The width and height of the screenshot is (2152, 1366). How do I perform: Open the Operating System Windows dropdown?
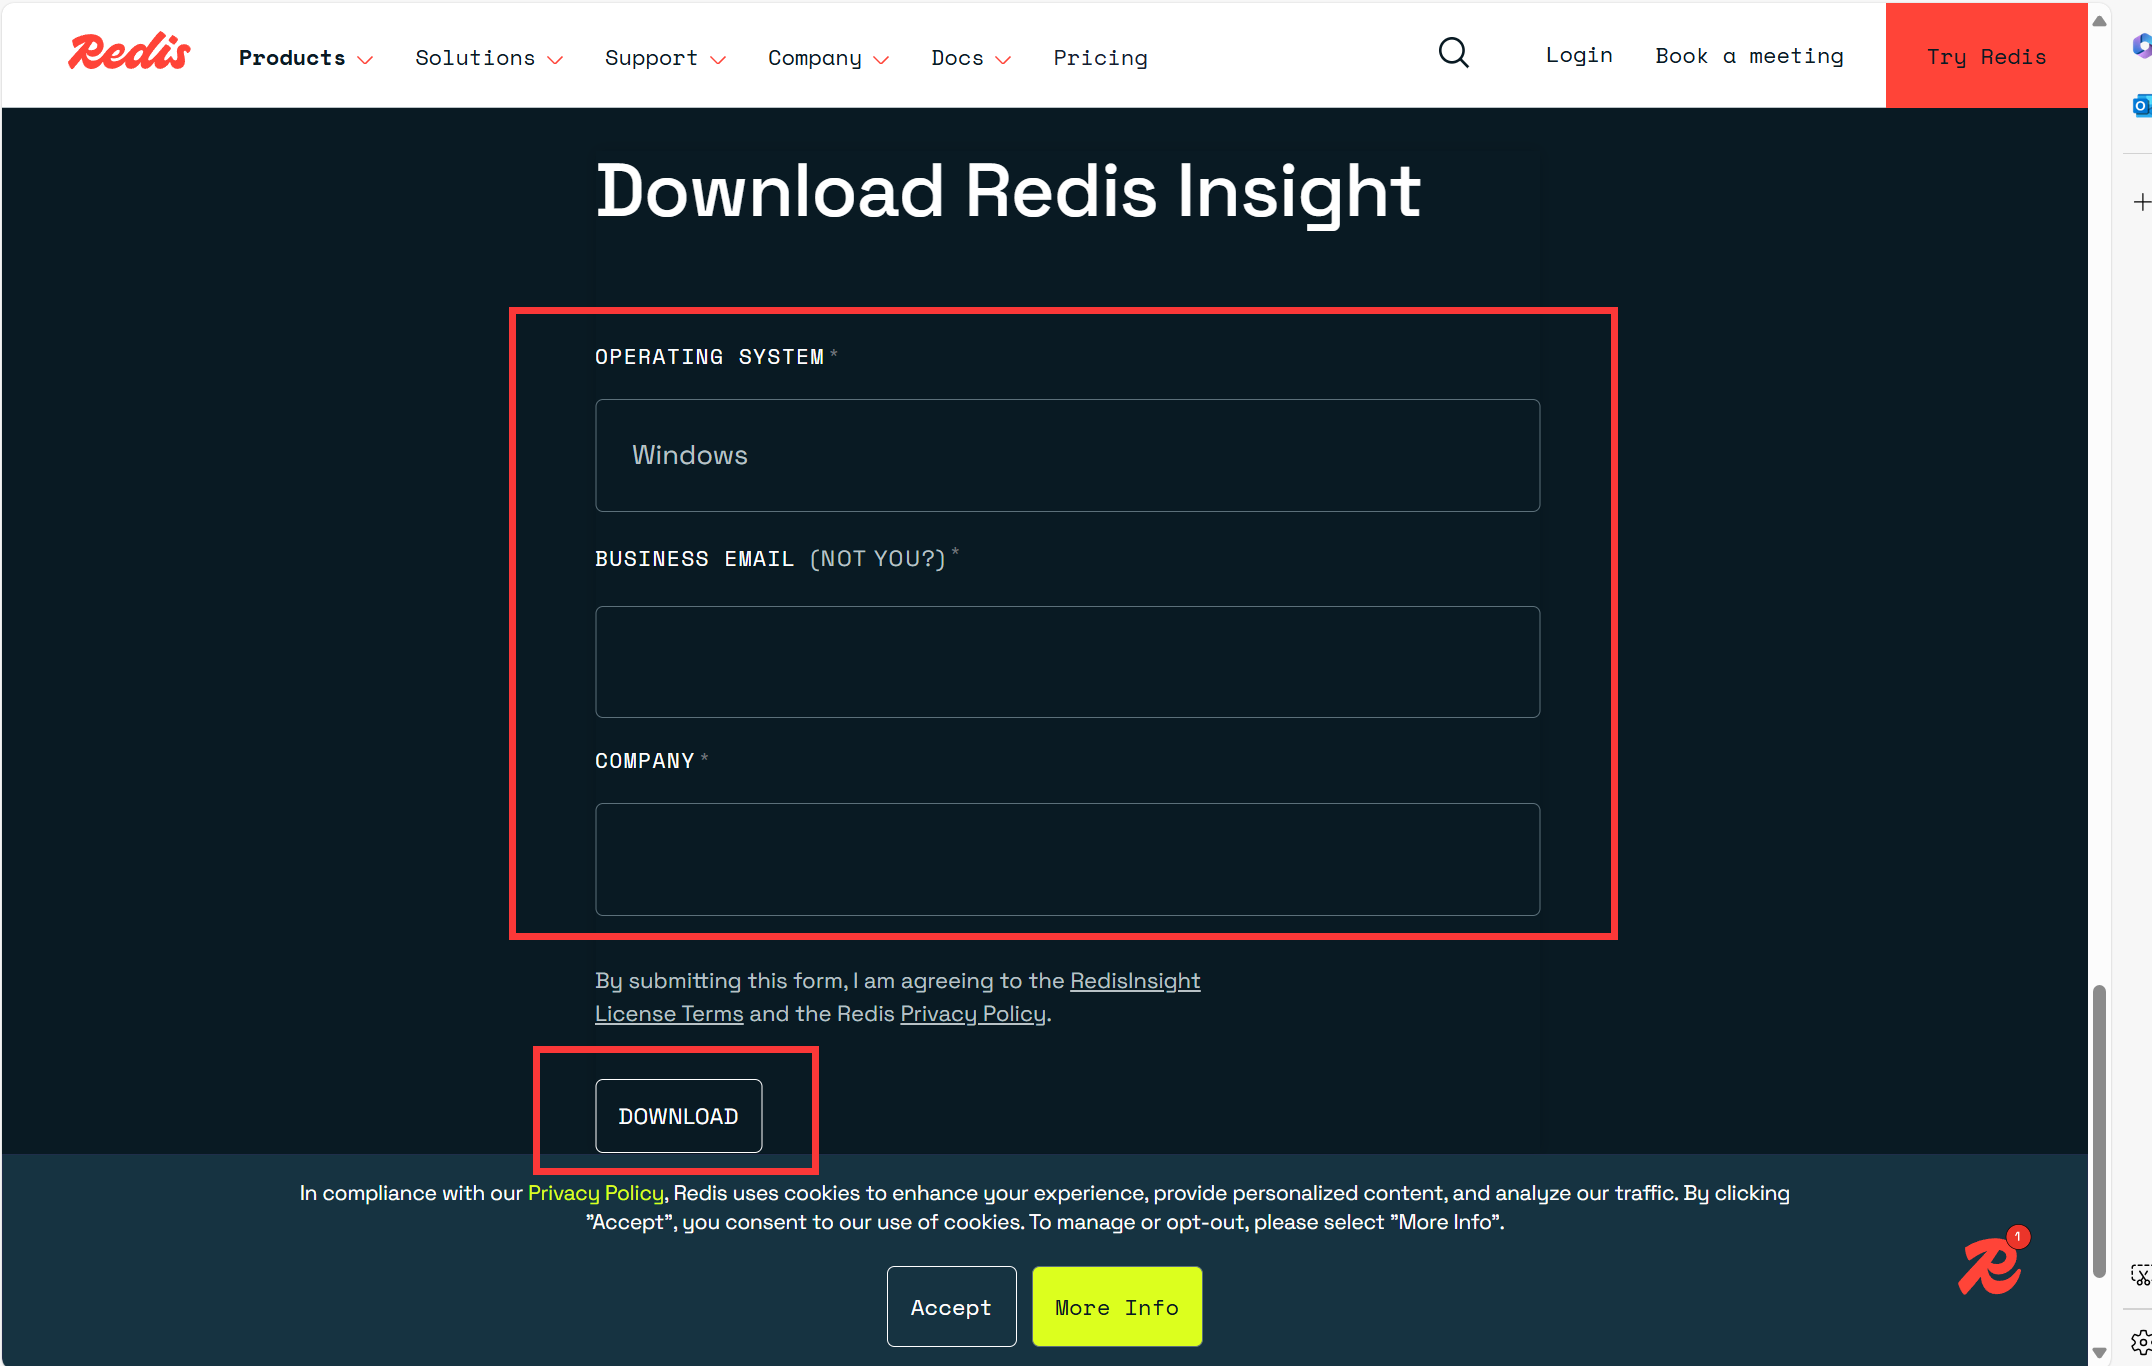[x=1067, y=455]
